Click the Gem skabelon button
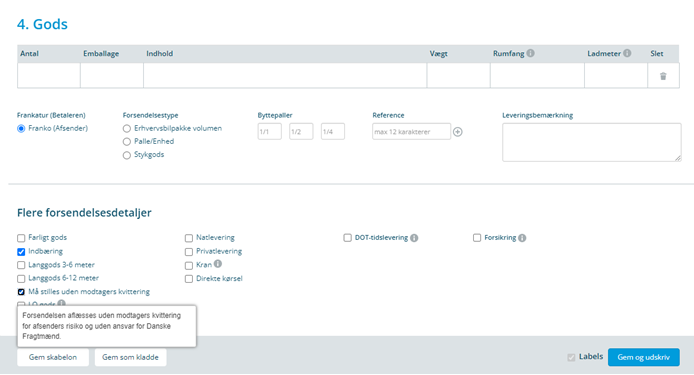This screenshot has width=694, height=375. [x=53, y=357]
